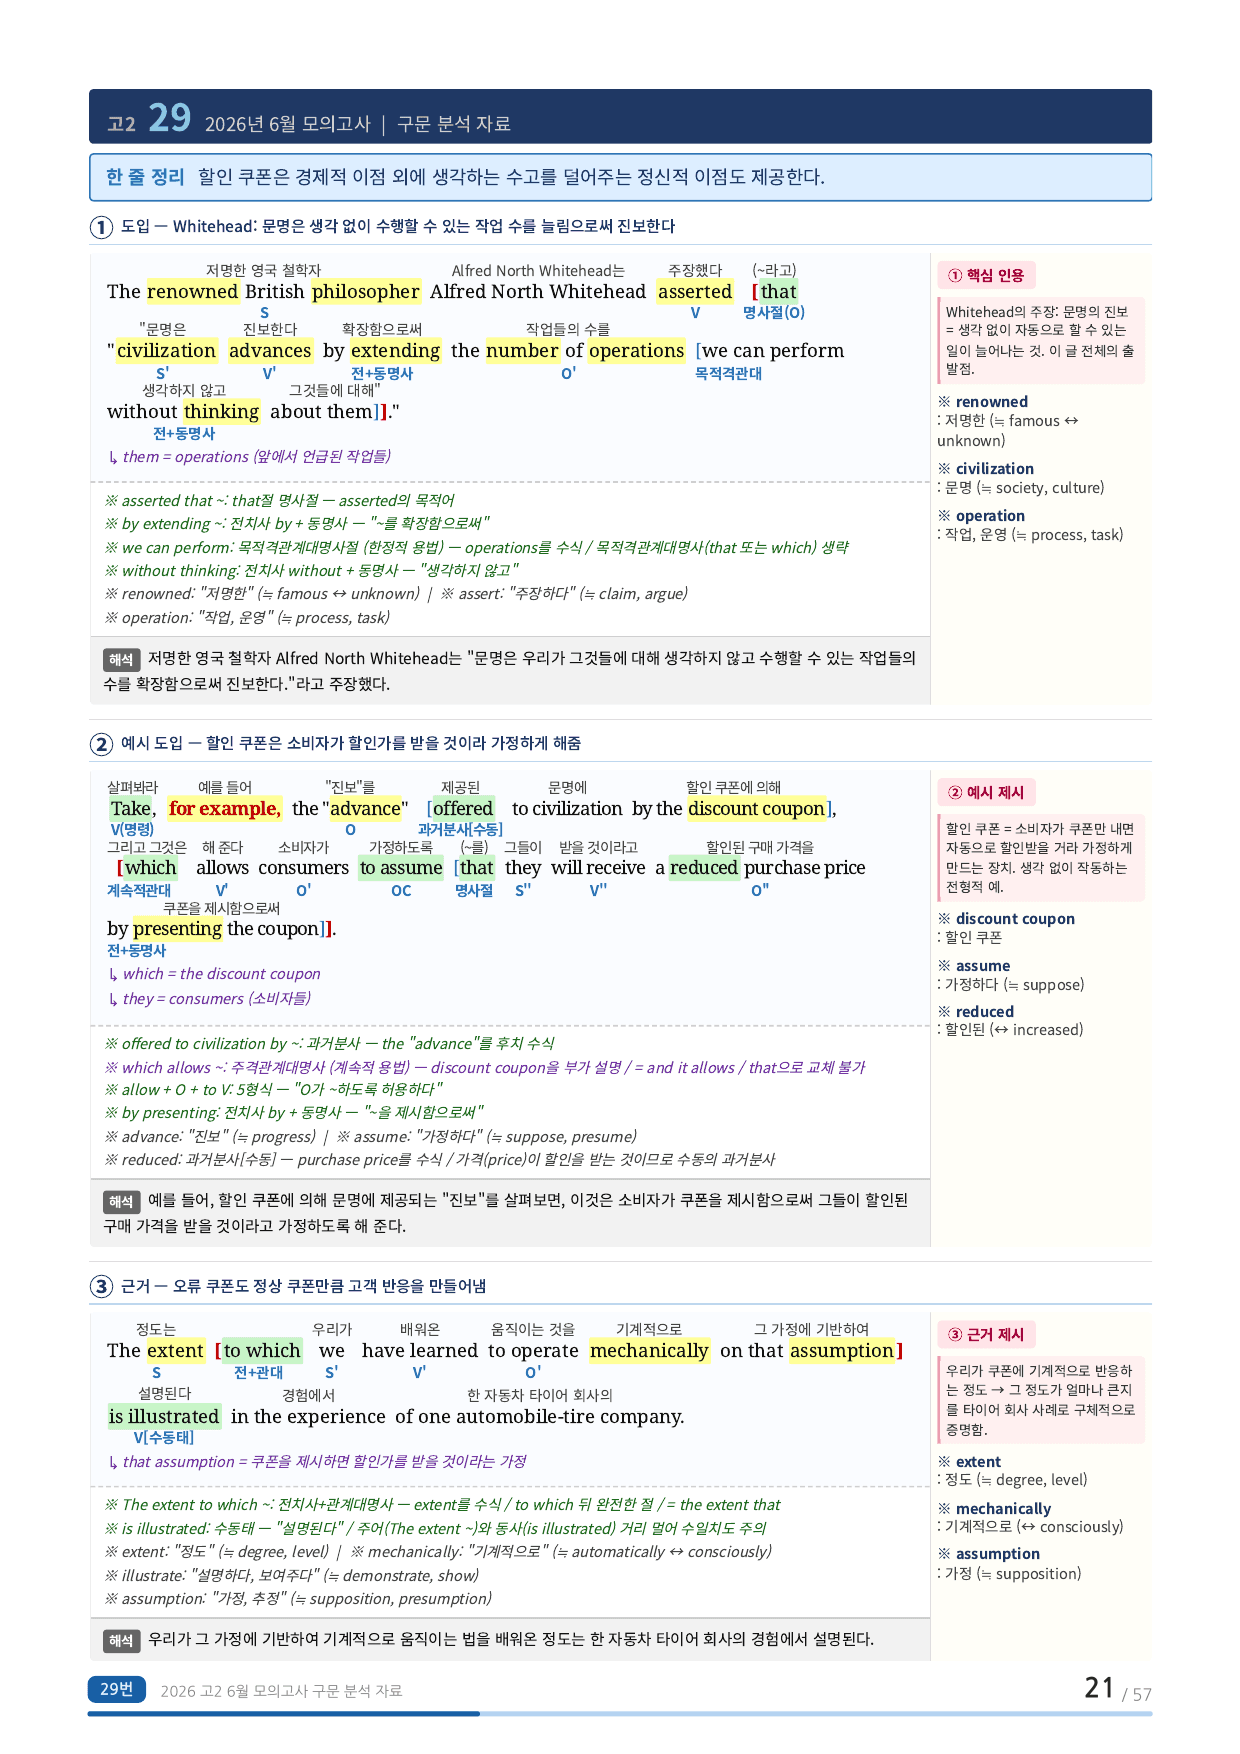
Task: Click the "③ 근거 제시" sidebar tag
Action: tap(986, 1334)
